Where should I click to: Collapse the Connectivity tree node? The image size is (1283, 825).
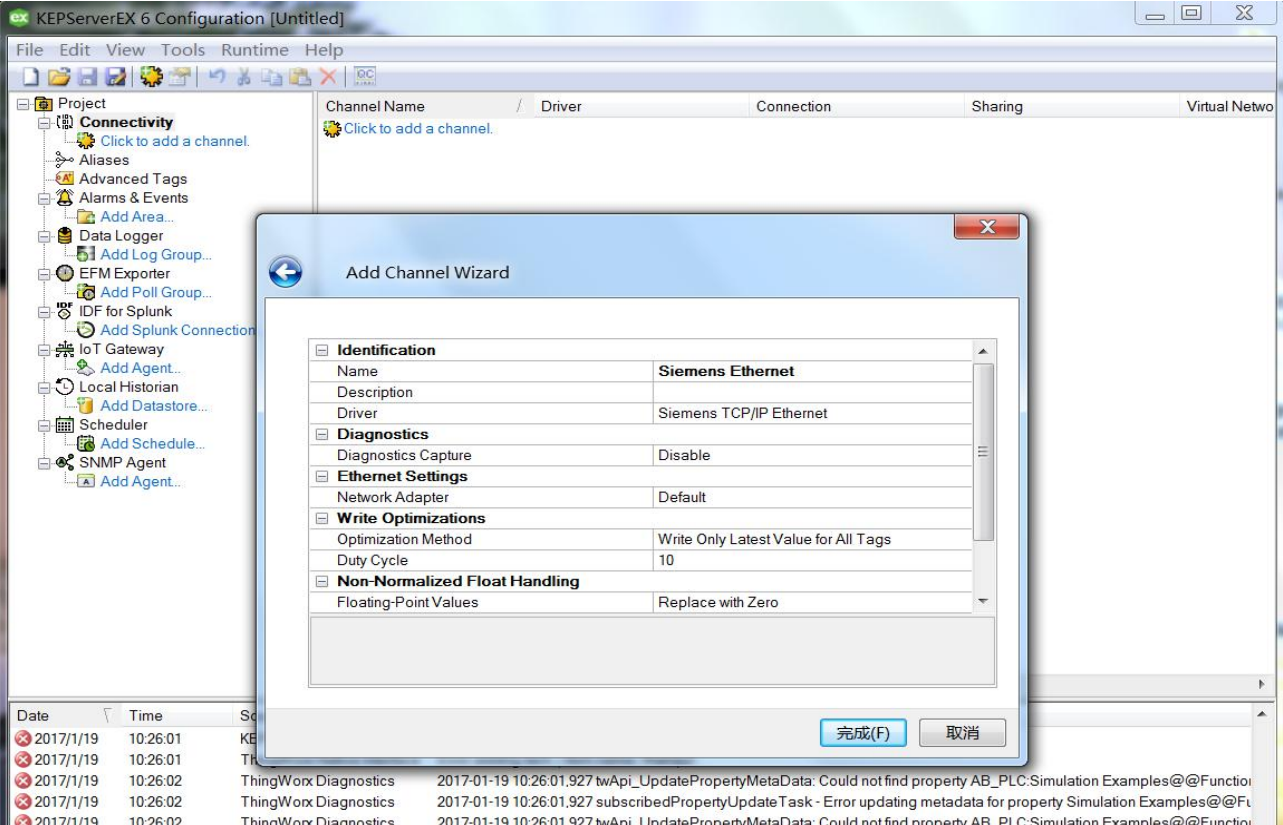click(x=43, y=123)
